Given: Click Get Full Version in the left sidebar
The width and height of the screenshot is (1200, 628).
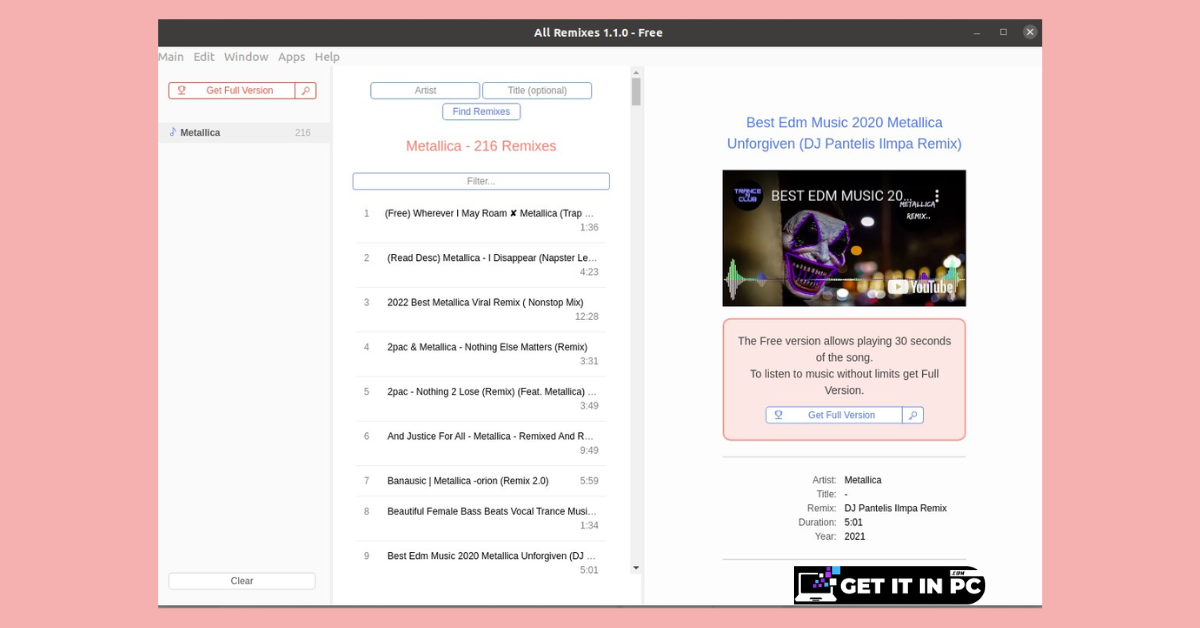Looking at the screenshot, I should pyautogui.click(x=232, y=90).
